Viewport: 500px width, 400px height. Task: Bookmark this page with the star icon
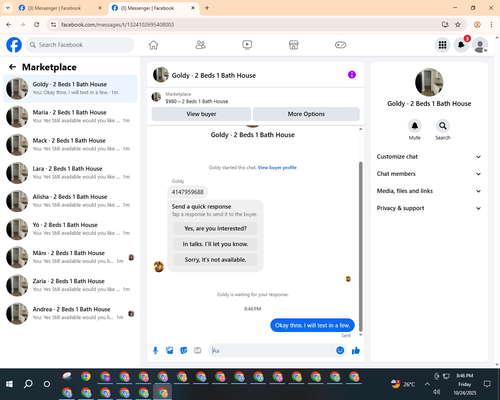tap(458, 25)
